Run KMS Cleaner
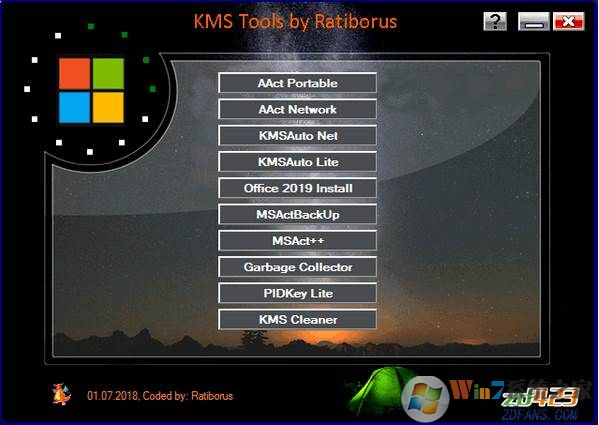The image size is (599, 425). tap(297, 320)
